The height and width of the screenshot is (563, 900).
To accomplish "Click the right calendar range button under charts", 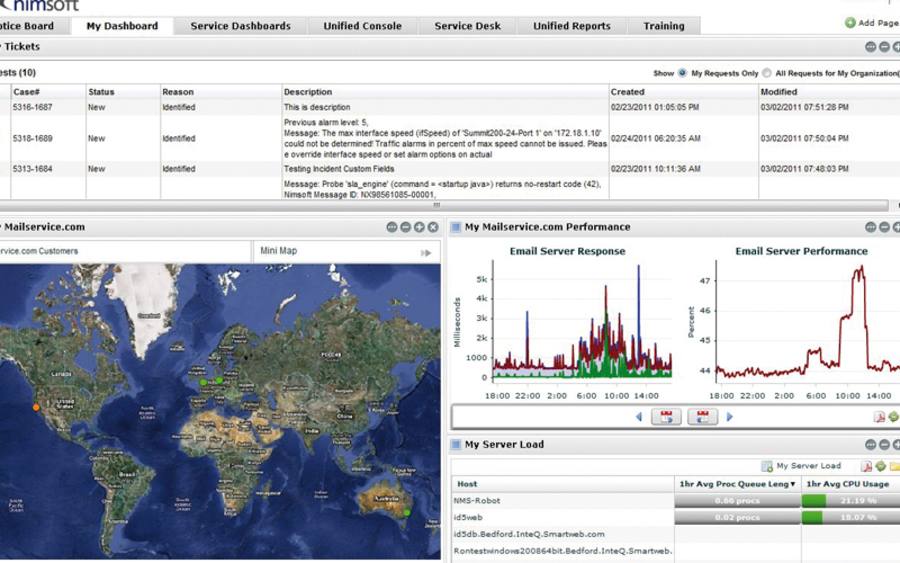I will click(703, 417).
